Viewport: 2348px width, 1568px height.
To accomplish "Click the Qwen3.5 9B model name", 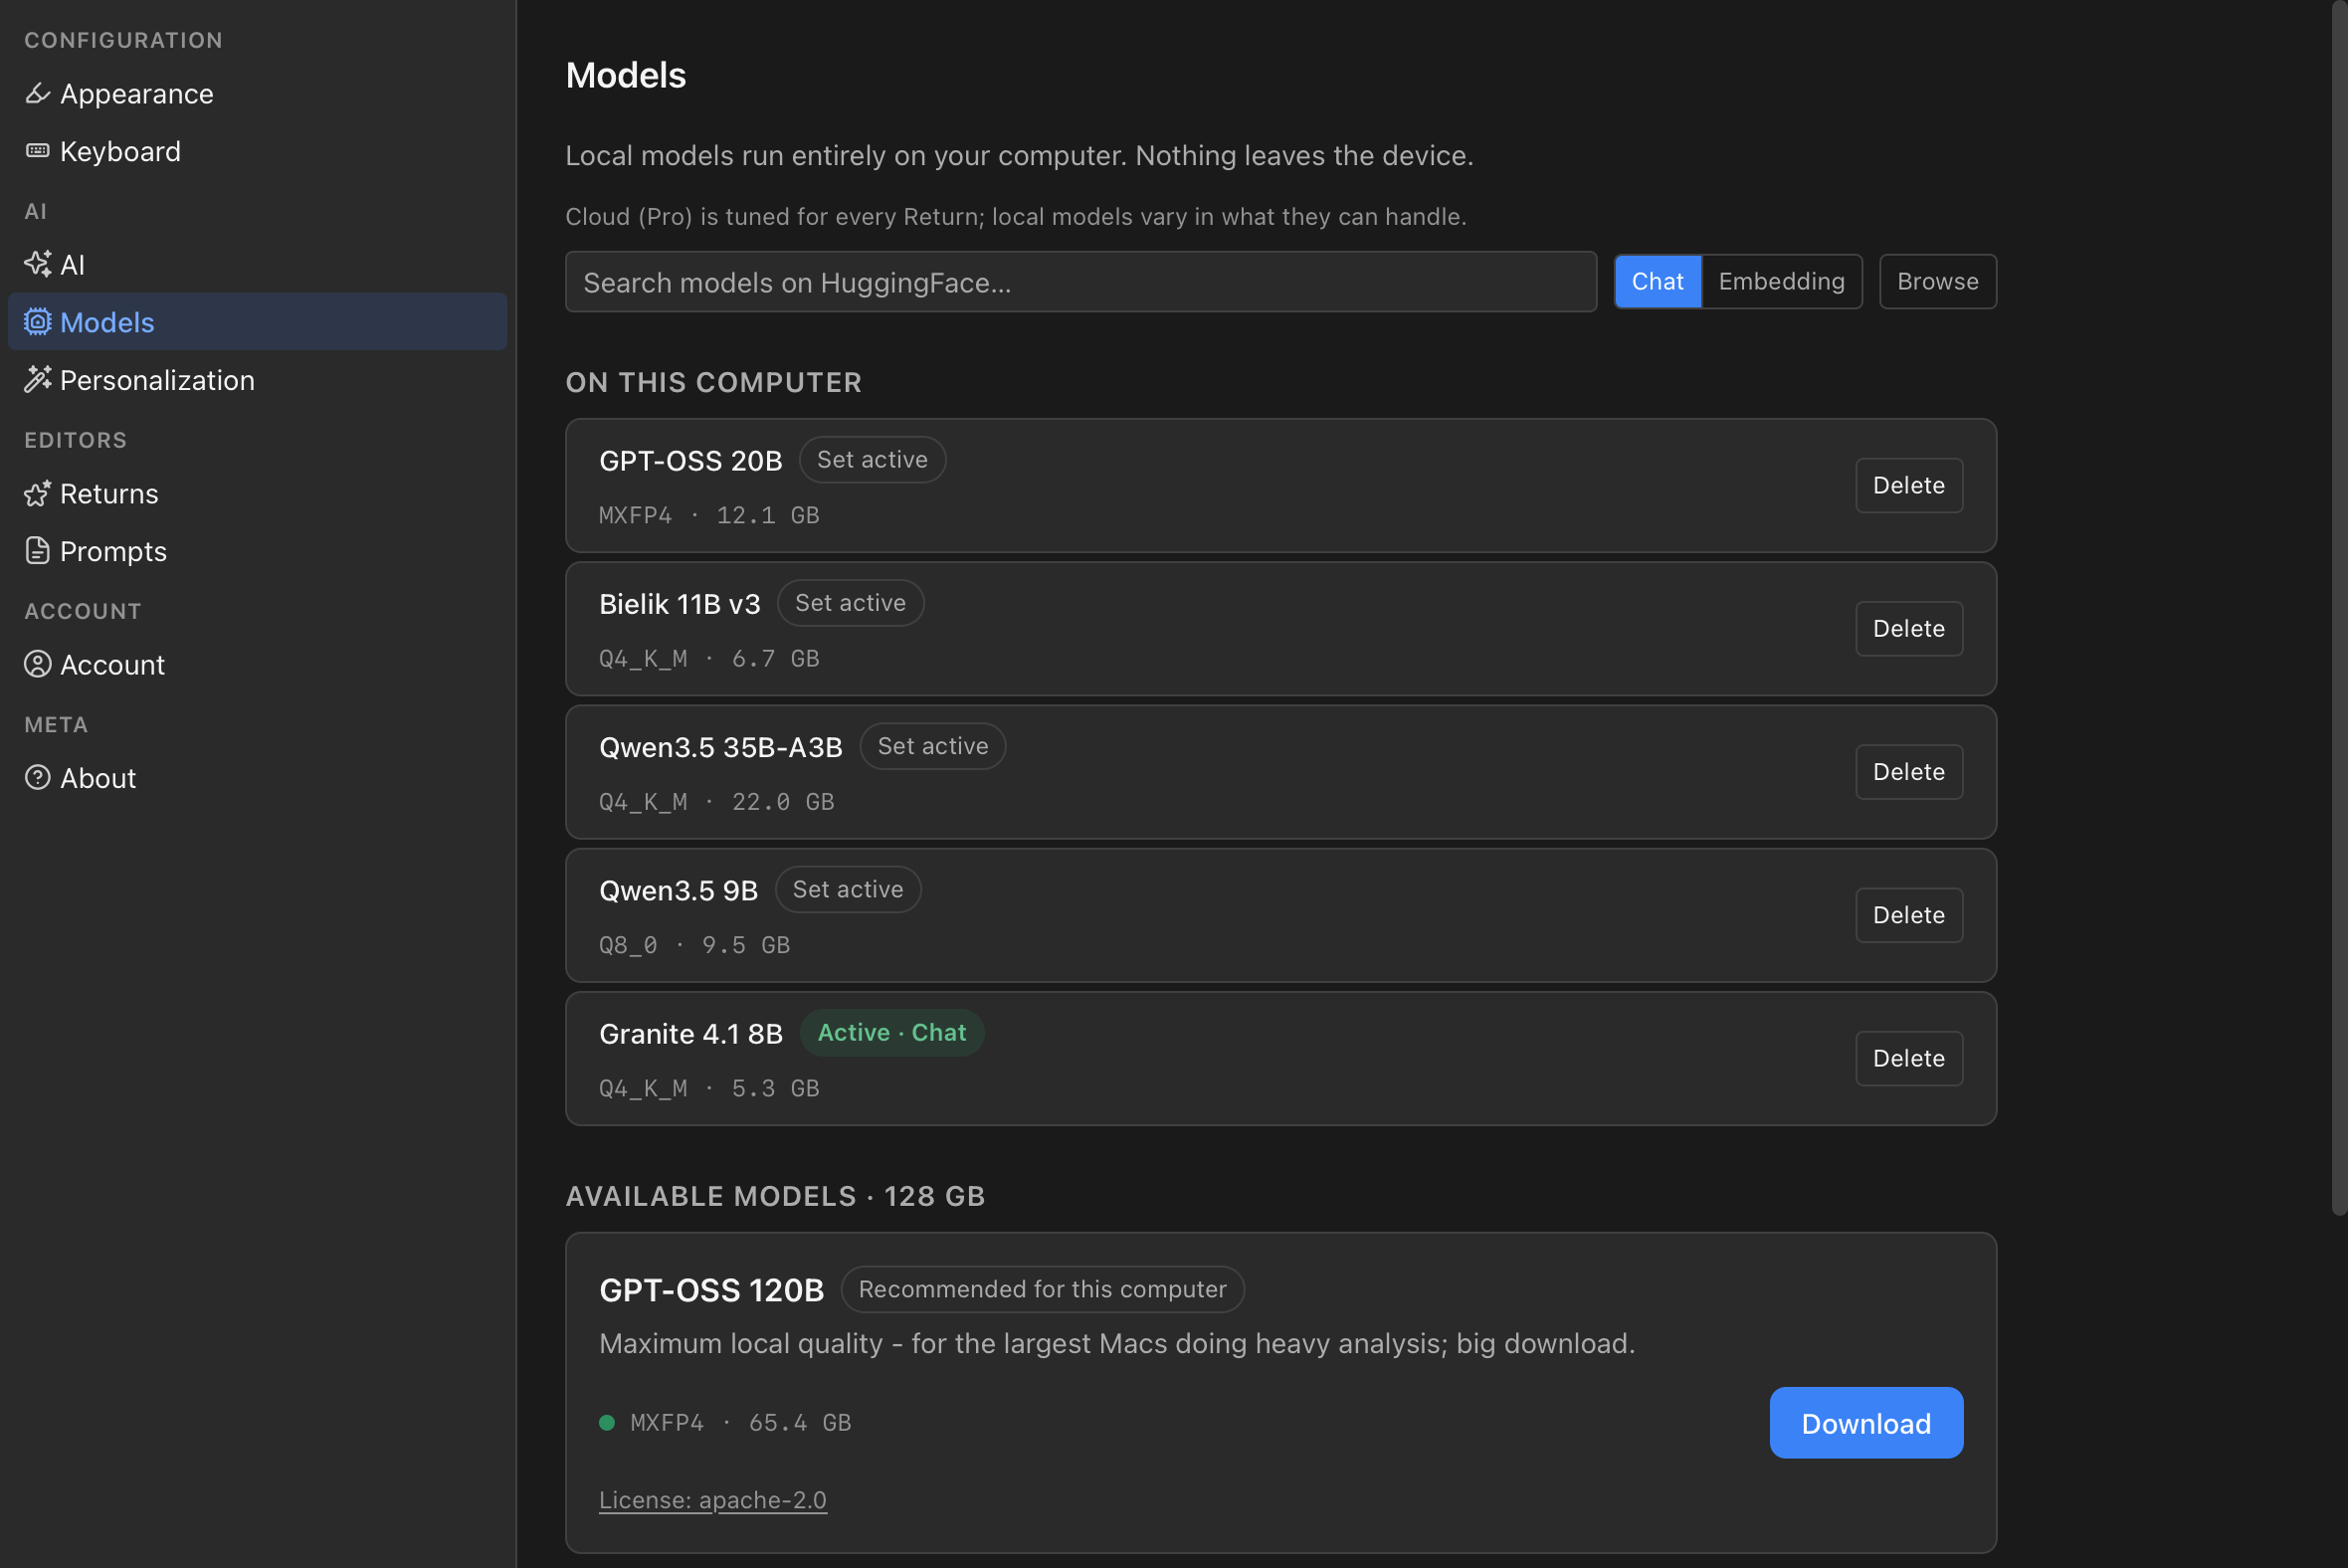I will (x=679, y=890).
